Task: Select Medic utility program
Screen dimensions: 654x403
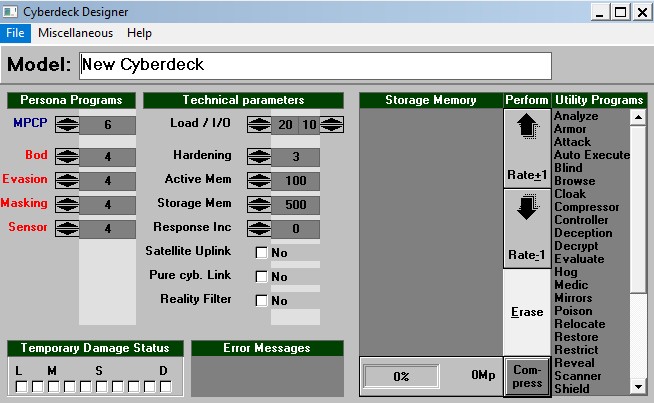Action: click(x=571, y=285)
